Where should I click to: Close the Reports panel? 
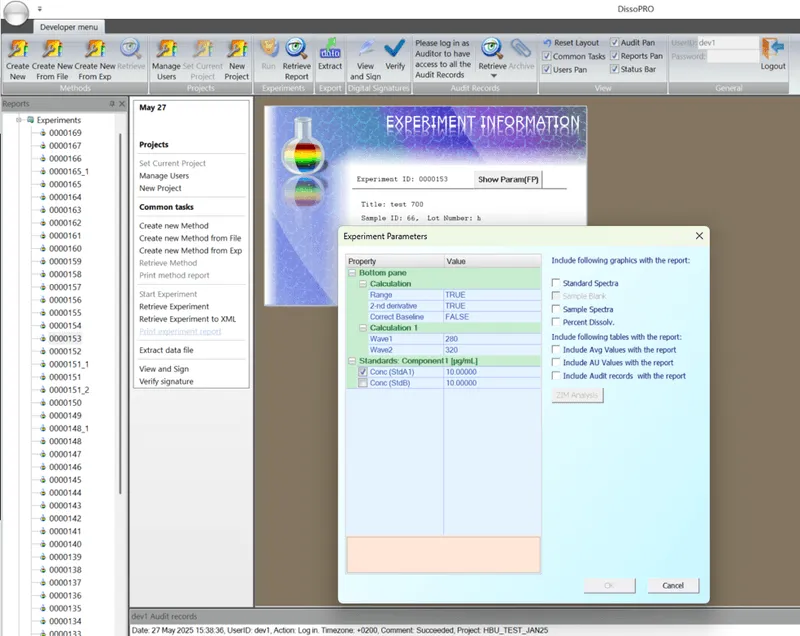click(122, 104)
